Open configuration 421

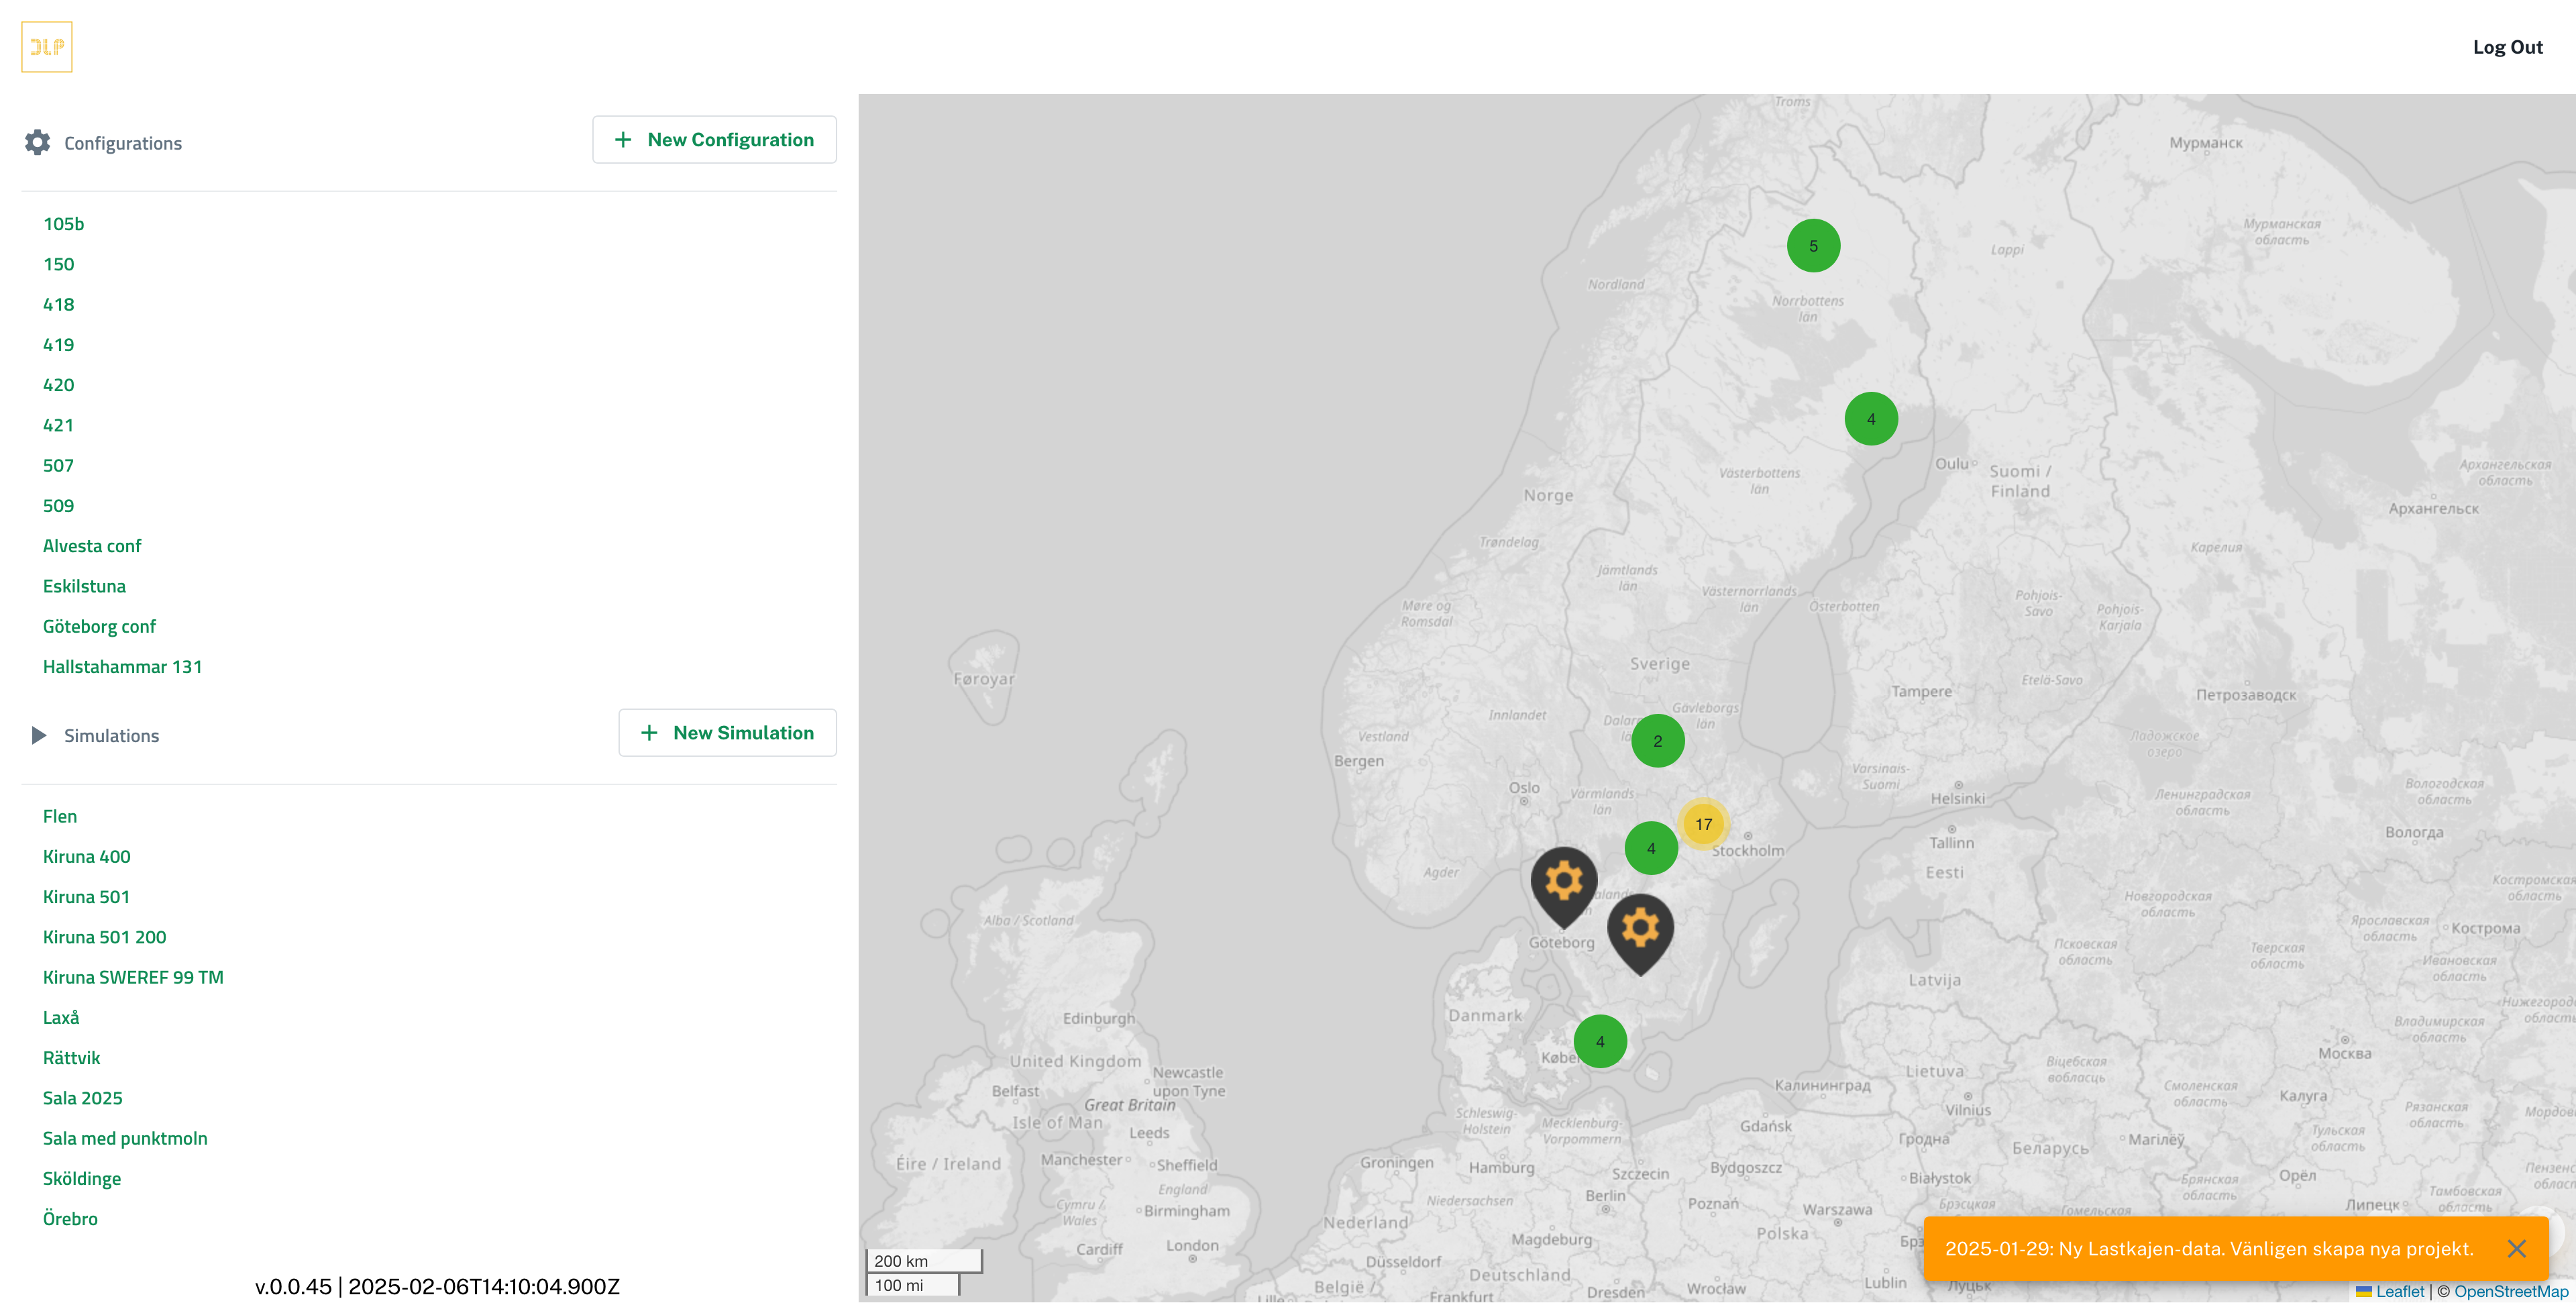(x=58, y=425)
